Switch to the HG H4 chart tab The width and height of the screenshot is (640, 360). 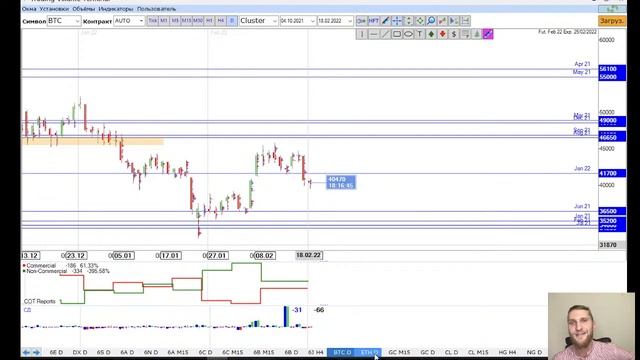pyautogui.click(x=507, y=352)
